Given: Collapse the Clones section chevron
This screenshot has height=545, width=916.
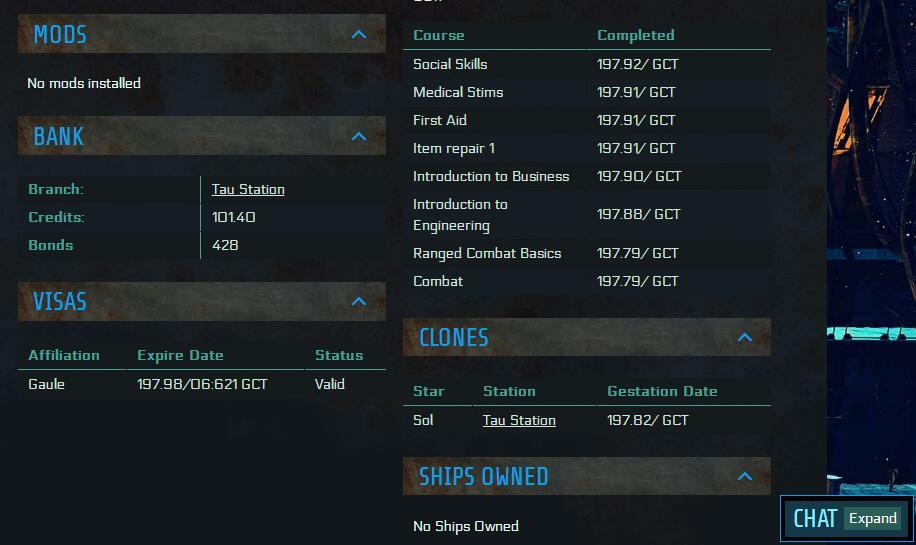Looking at the screenshot, I should (744, 338).
